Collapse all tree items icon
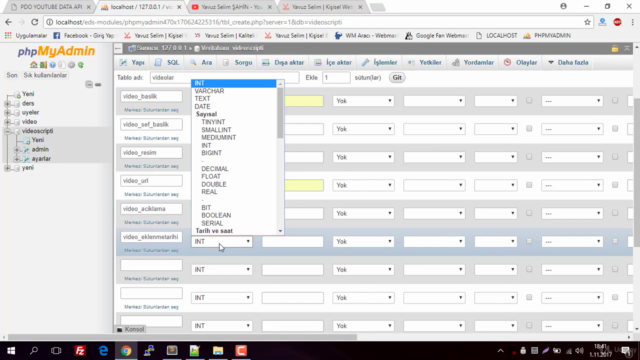The image size is (640, 360). 89,84
